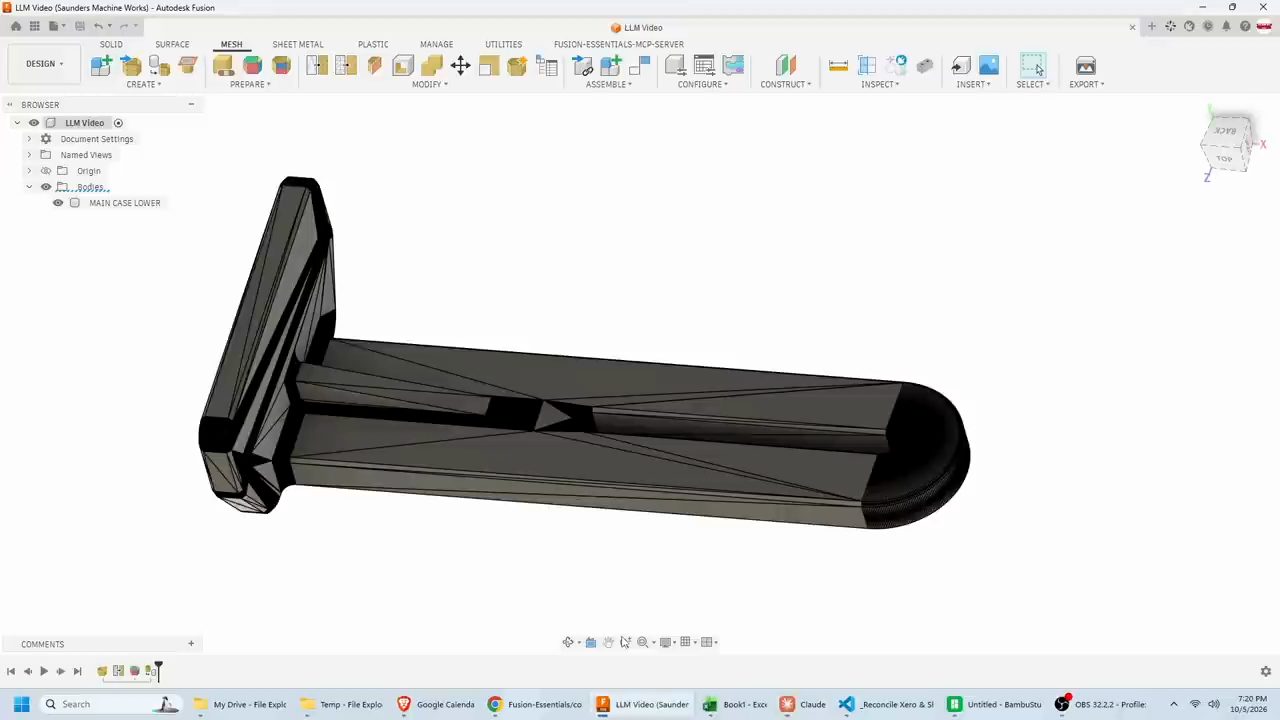Click the Offset Plane icon in Construct
Screen dimensions: 1280x720
click(786, 65)
